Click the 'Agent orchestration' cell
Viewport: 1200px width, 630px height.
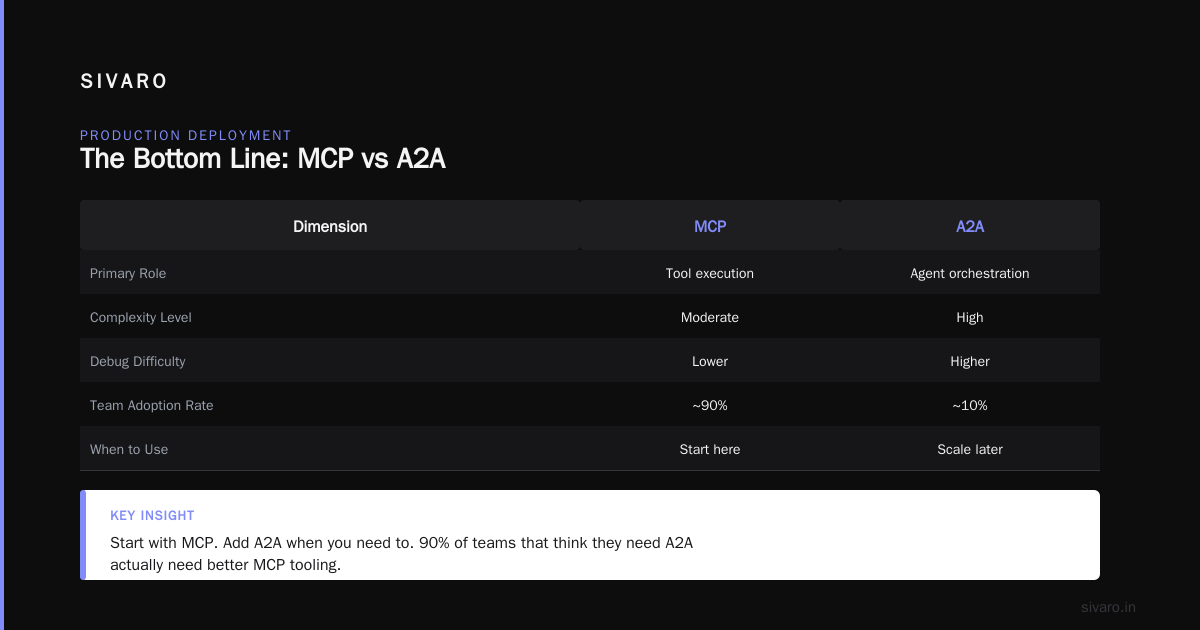[970, 273]
